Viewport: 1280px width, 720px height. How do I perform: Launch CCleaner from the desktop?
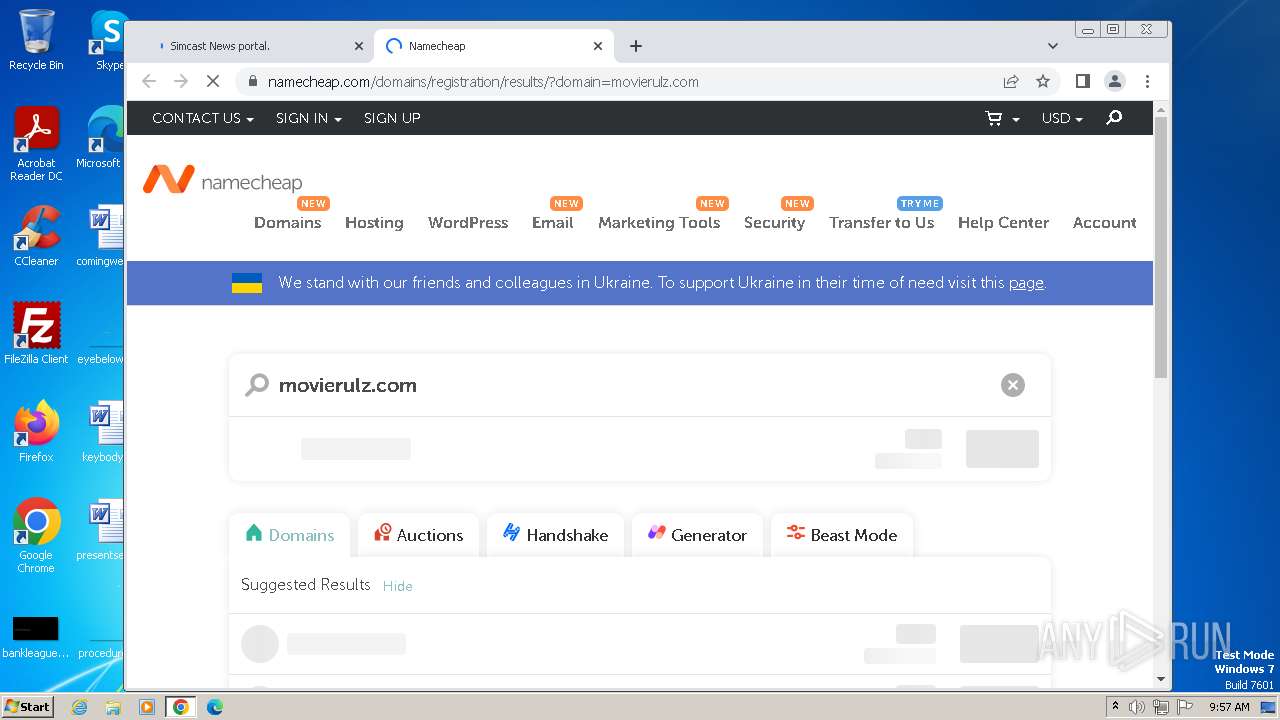pyautogui.click(x=36, y=236)
